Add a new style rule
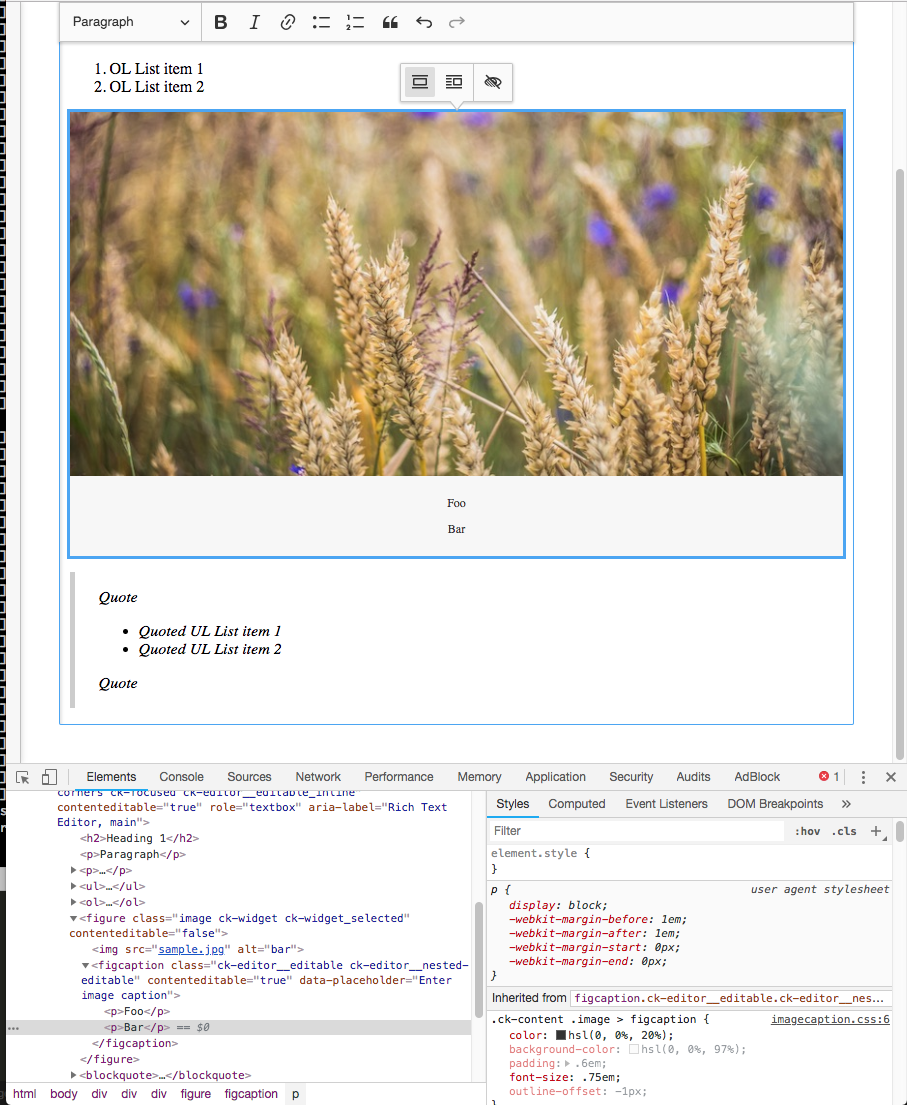Viewport: 907px width, 1105px height. (876, 831)
